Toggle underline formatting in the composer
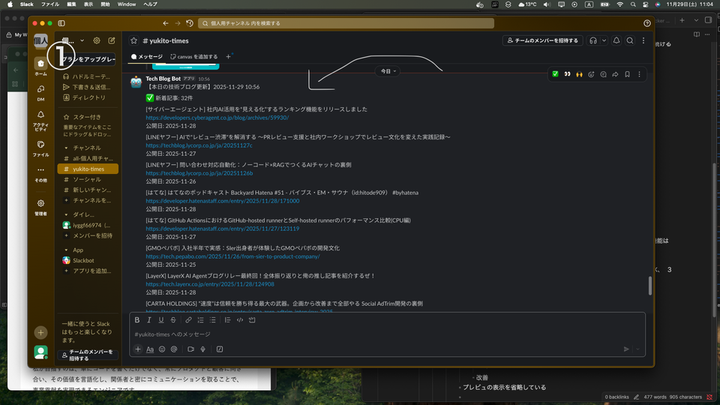Screen dimensions: 720x405 tap(161, 320)
